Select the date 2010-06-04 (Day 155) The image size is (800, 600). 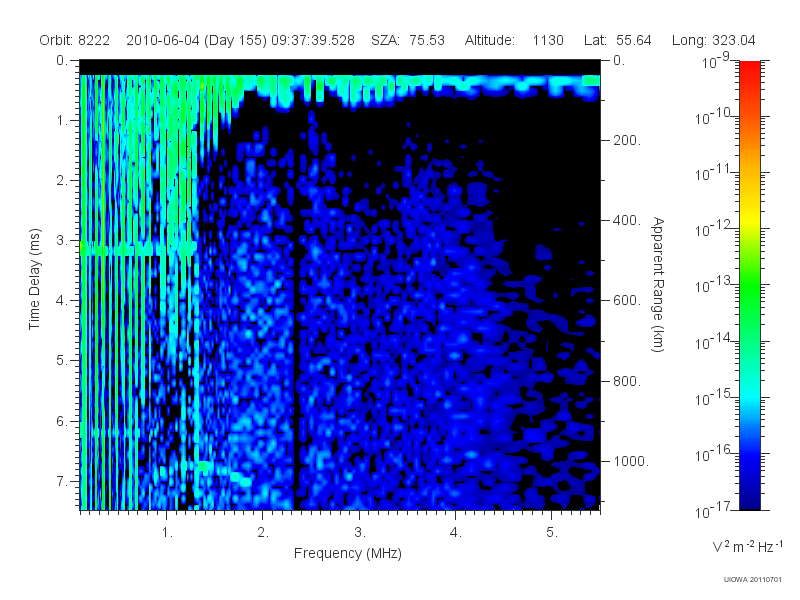[x=196, y=40]
